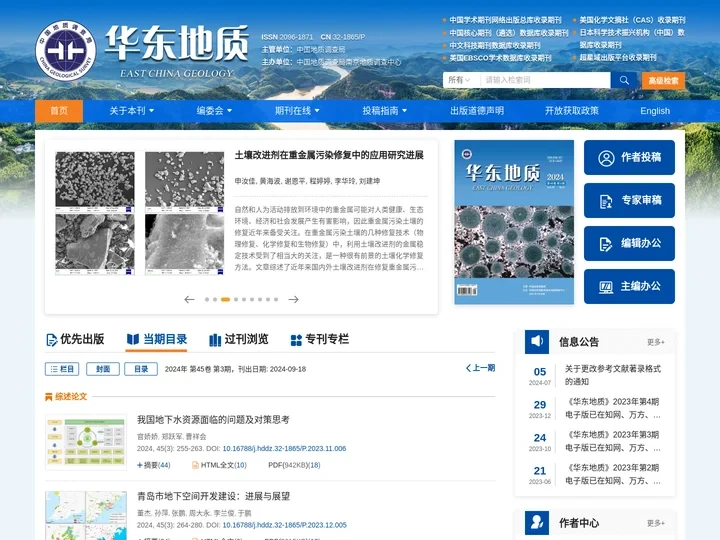The image size is (720, 540).
Task: Open notice 《华东地质》2023年第4期
Action: click(x=613, y=408)
